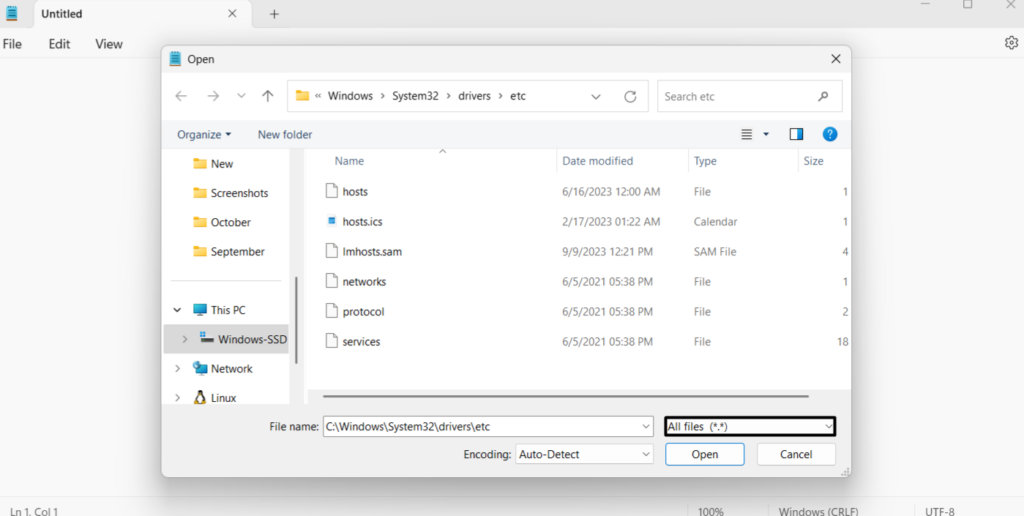The width and height of the screenshot is (1024, 516).
Task: Collapse the This PC tree node
Action: 178,310
